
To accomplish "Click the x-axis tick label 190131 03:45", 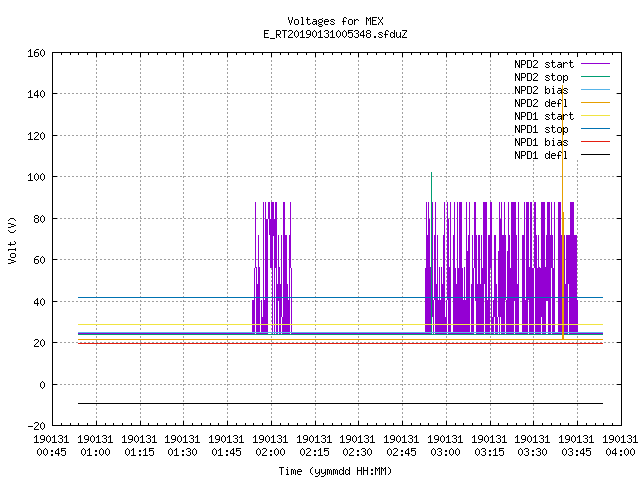I will [576, 446].
